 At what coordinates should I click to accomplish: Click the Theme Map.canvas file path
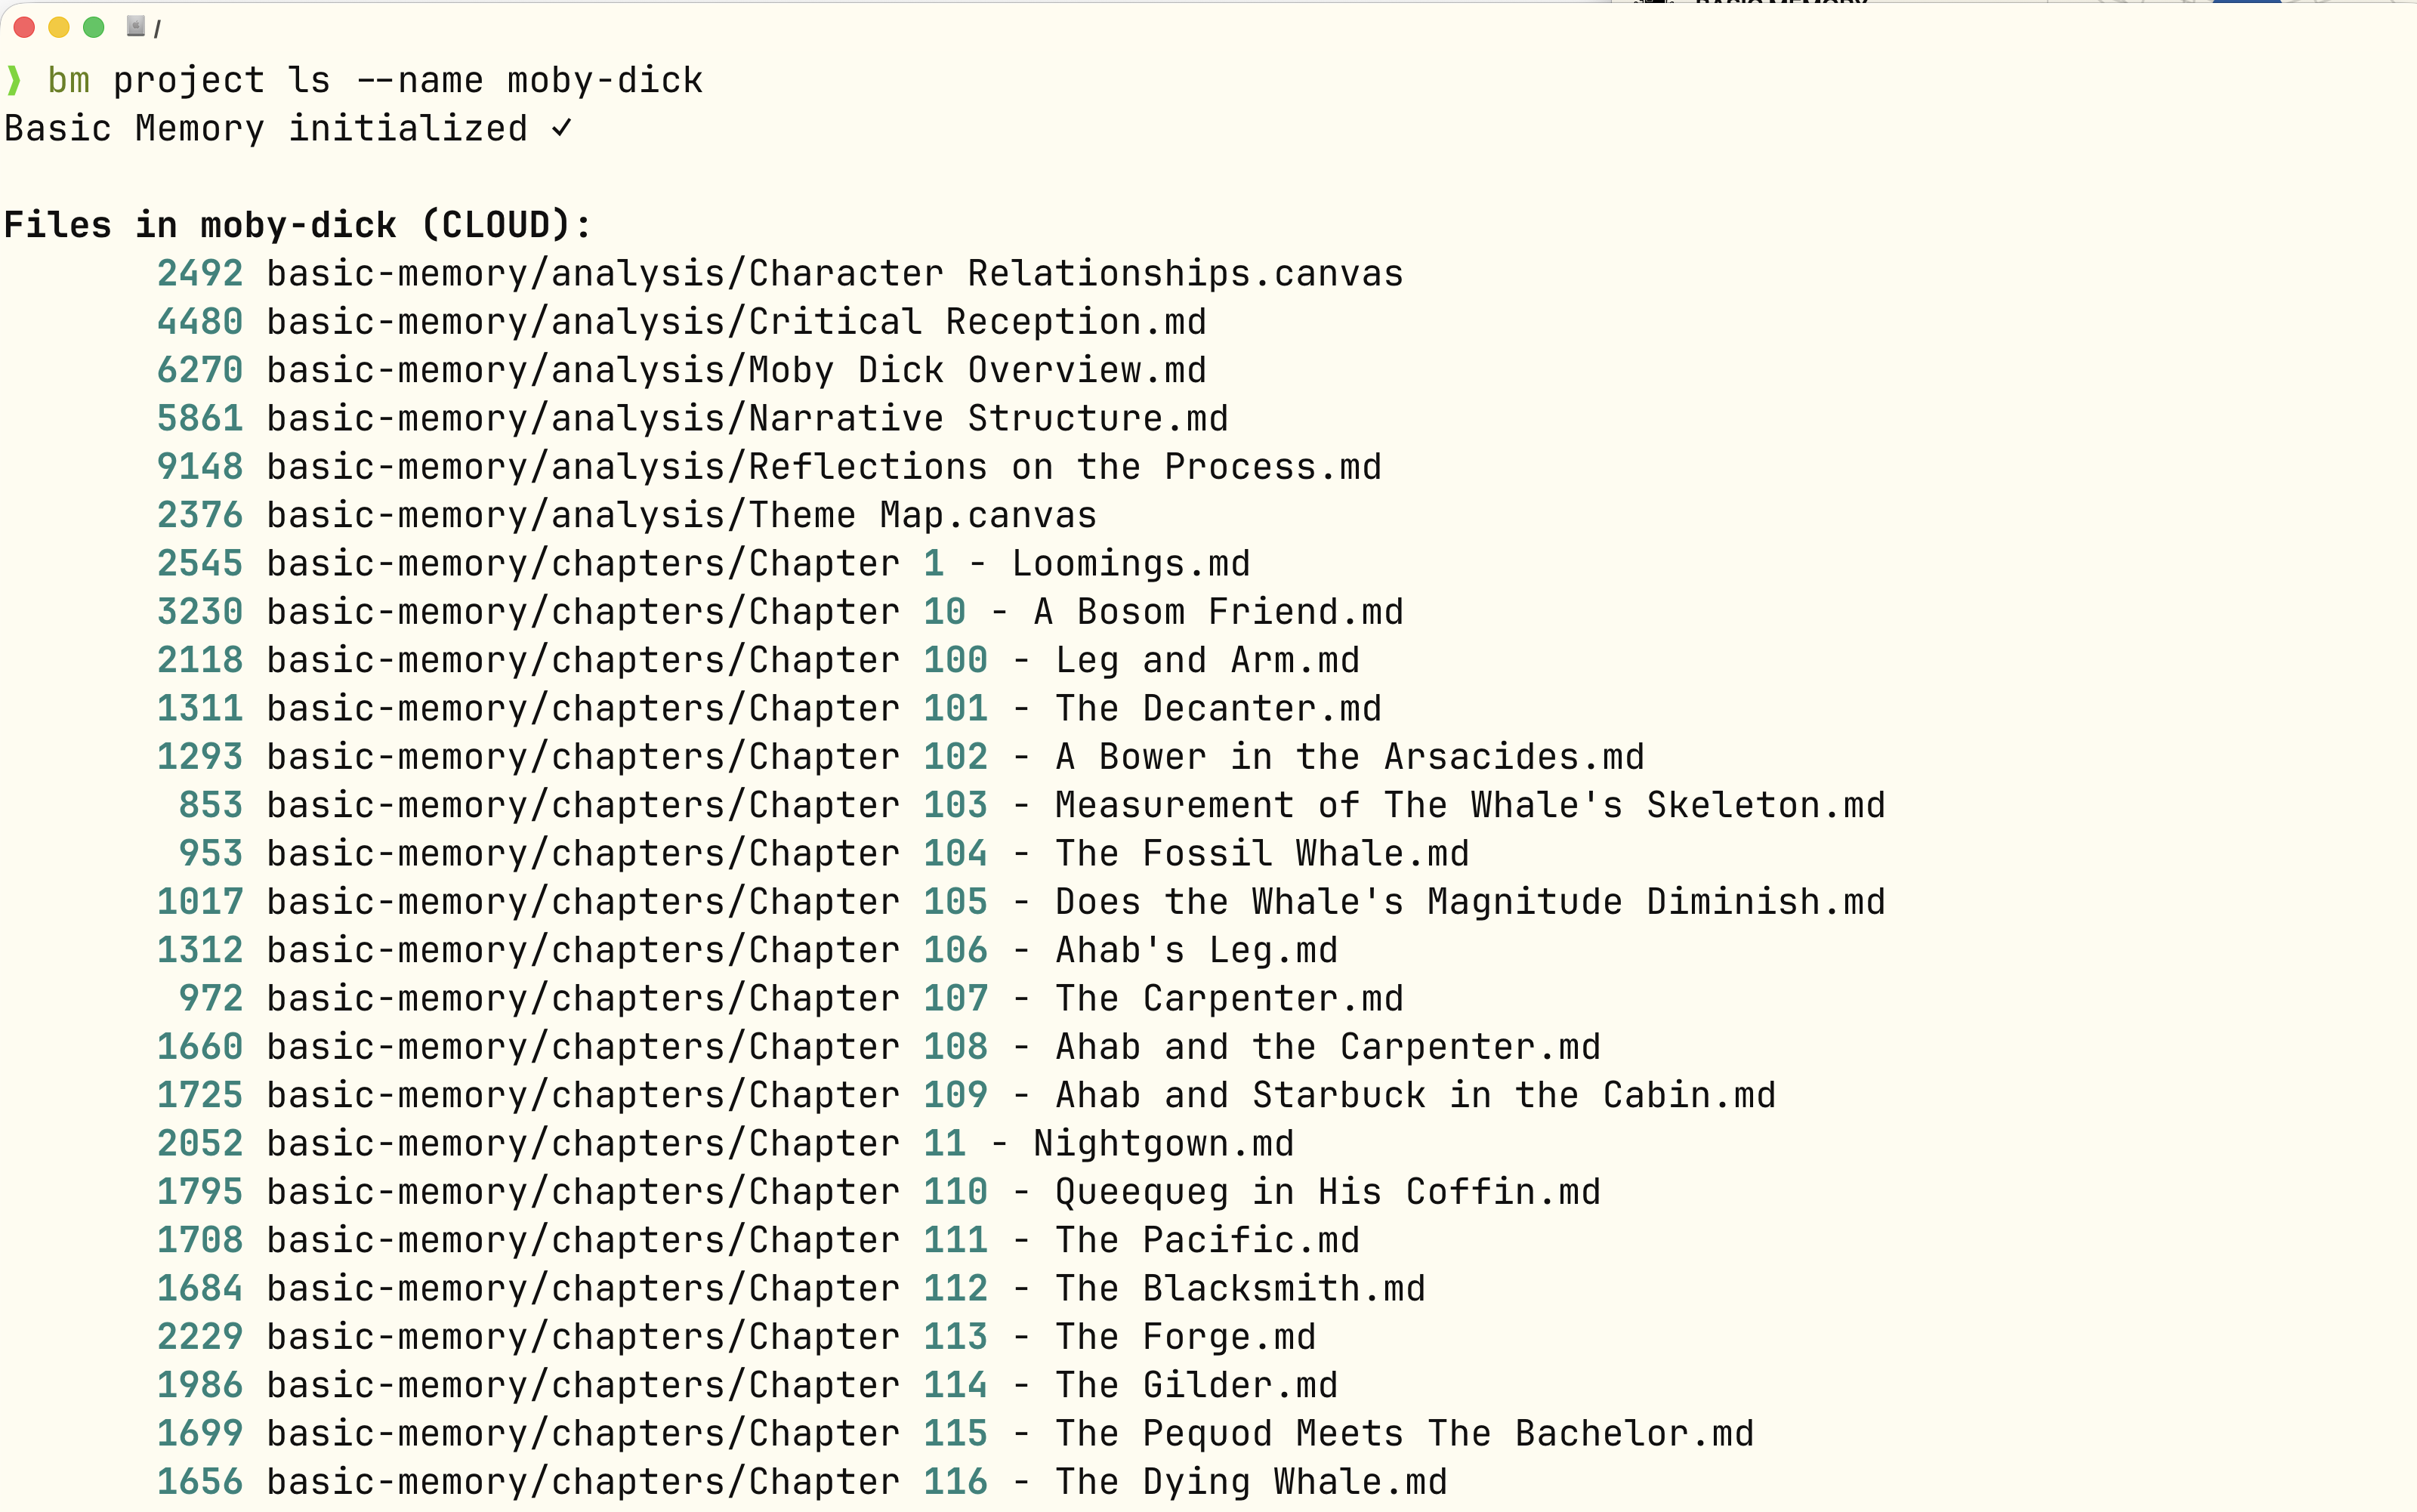[681, 515]
